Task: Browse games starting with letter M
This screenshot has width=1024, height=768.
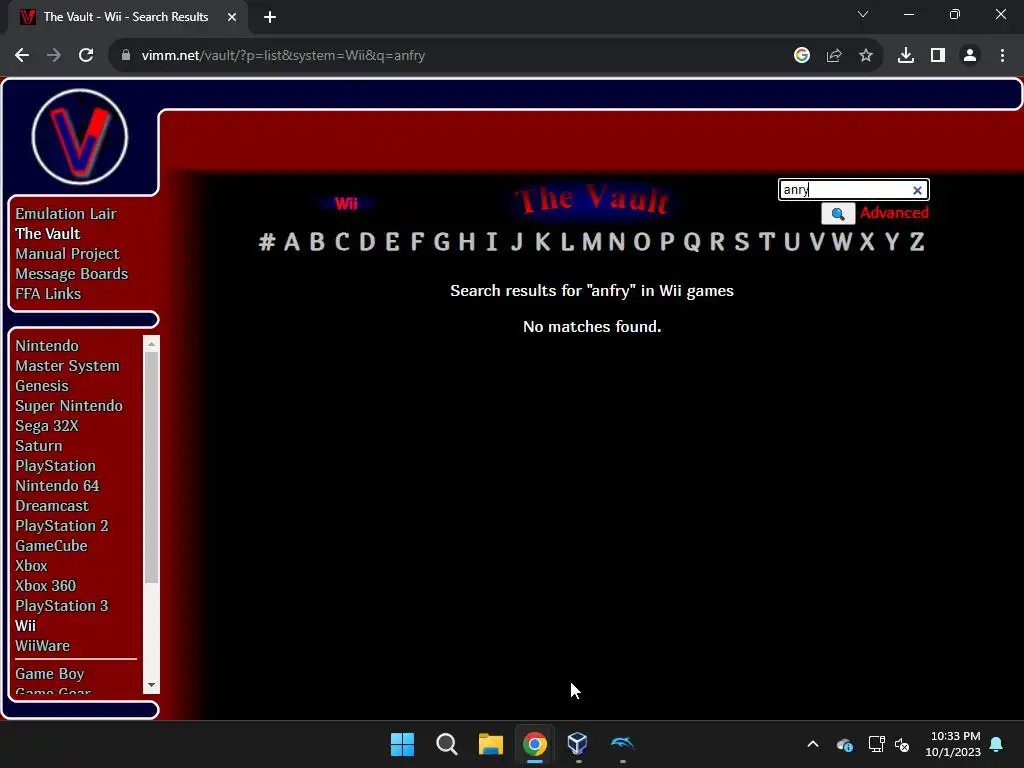Action: (592, 242)
